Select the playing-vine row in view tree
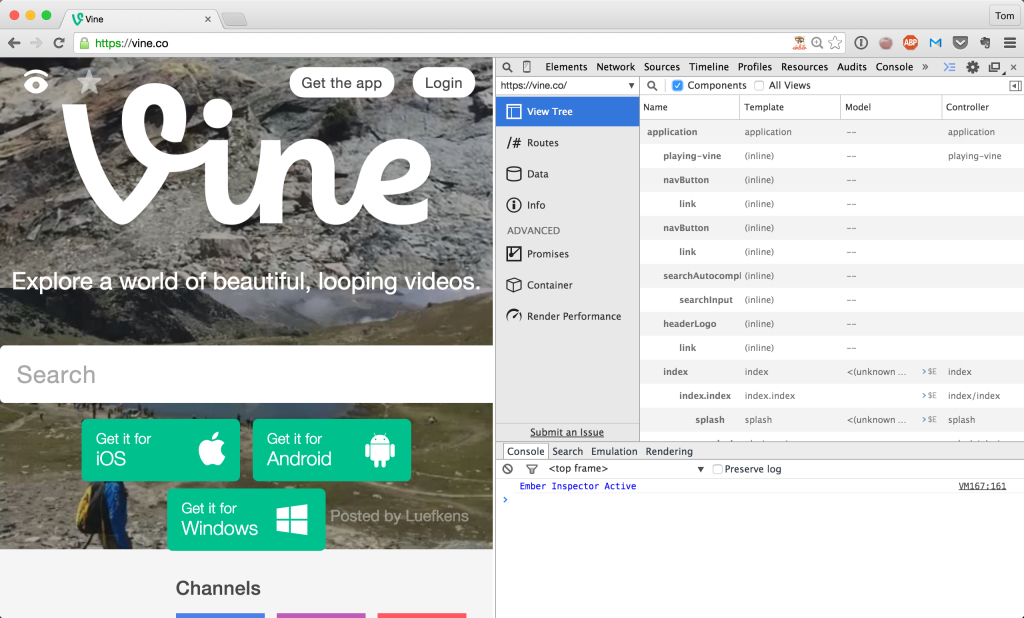 coord(831,156)
